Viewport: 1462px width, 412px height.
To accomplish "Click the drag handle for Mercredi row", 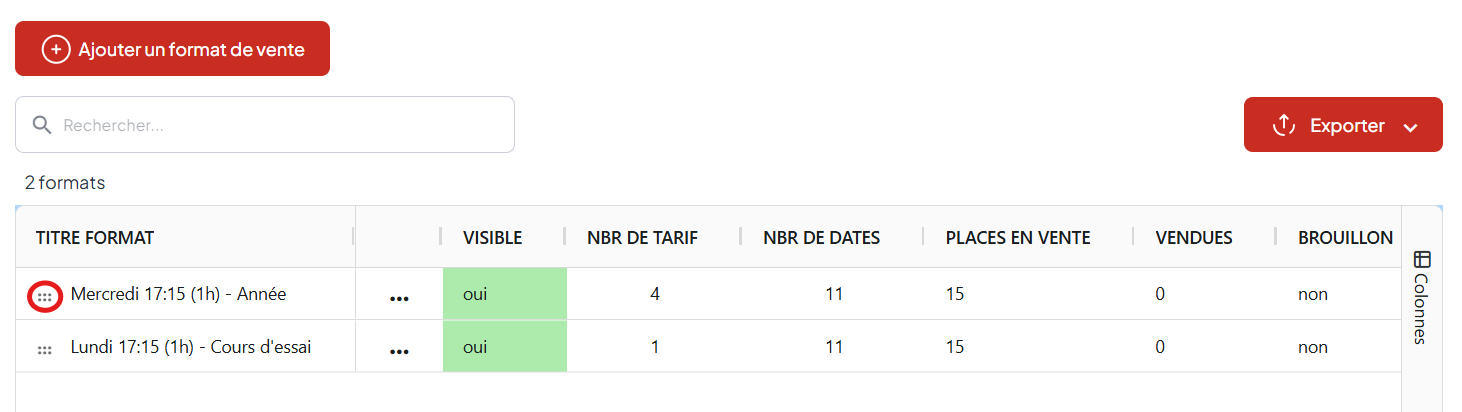I will pos(44,297).
